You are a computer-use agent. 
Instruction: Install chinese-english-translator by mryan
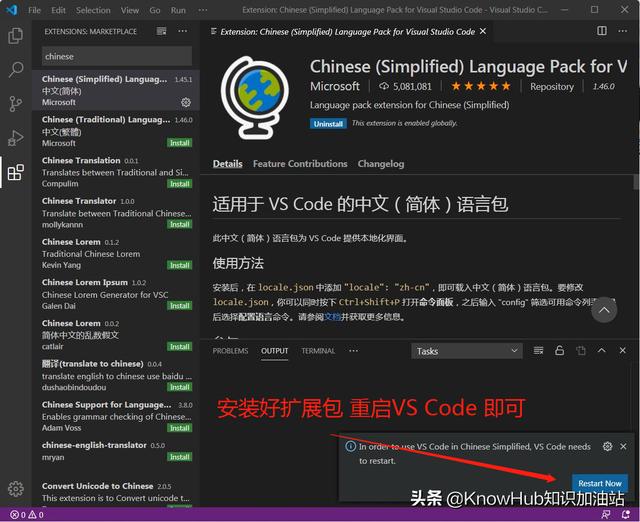click(180, 457)
